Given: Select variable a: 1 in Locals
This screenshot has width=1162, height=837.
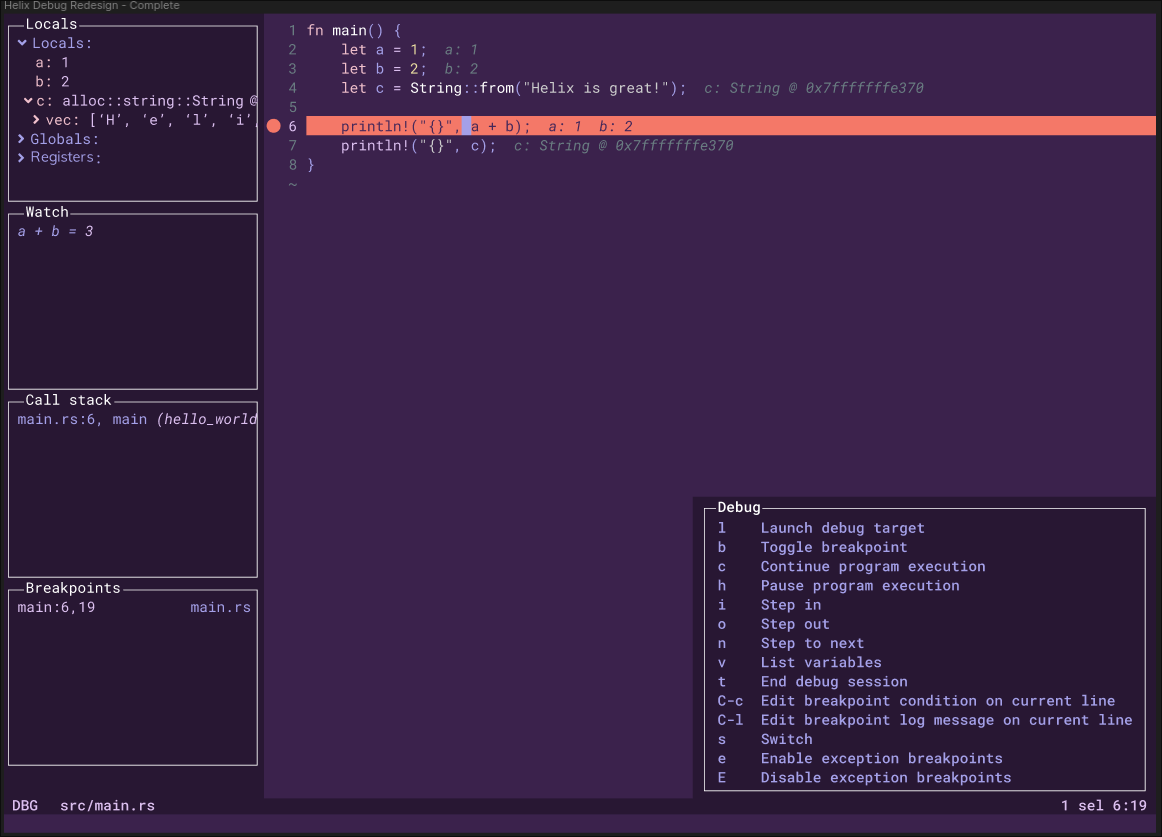Looking at the screenshot, I should [52, 62].
